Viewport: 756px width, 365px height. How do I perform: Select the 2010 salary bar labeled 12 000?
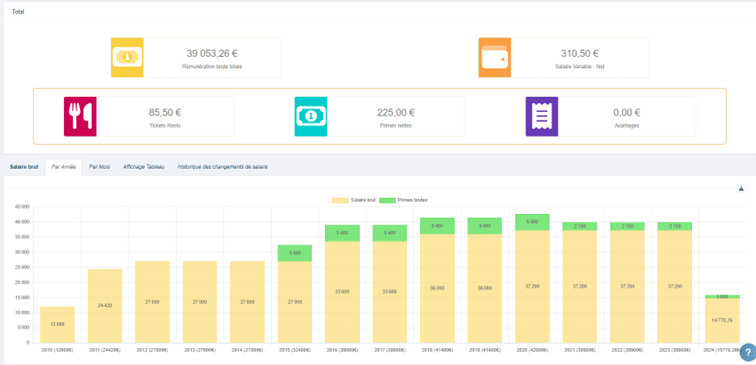pyautogui.click(x=57, y=324)
